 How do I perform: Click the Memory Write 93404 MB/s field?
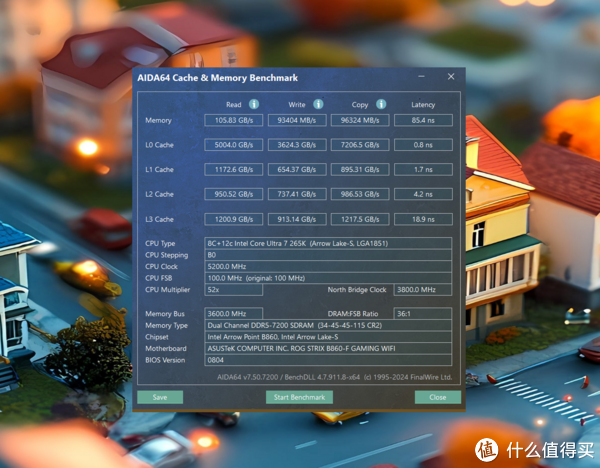pos(297,121)
